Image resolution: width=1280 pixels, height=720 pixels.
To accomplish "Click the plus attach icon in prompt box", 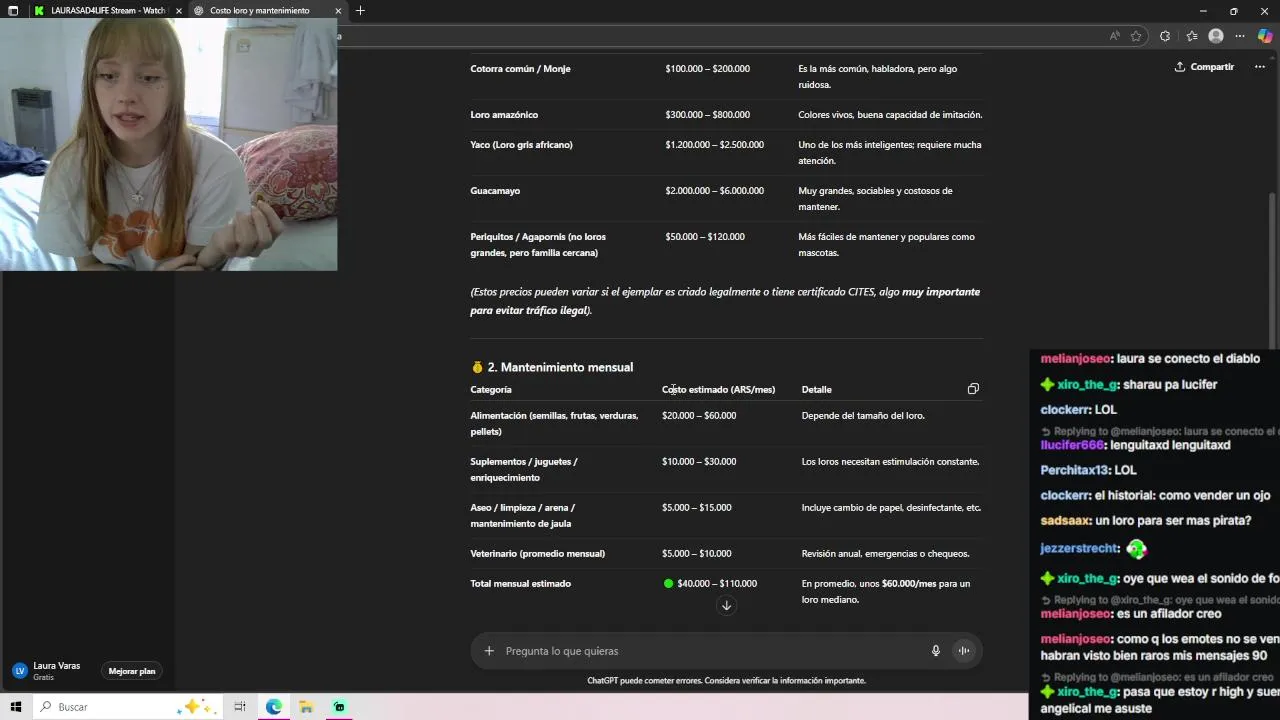I will (x=489, y=651).
